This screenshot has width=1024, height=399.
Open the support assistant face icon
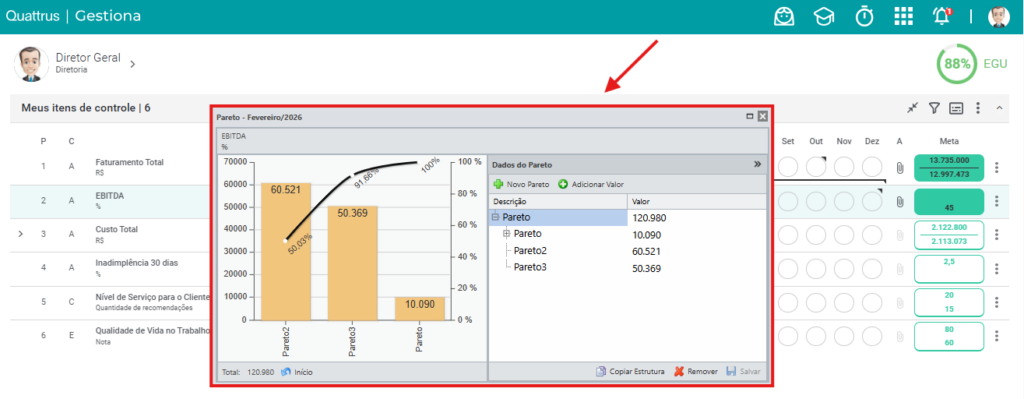[x=784, y=16]
